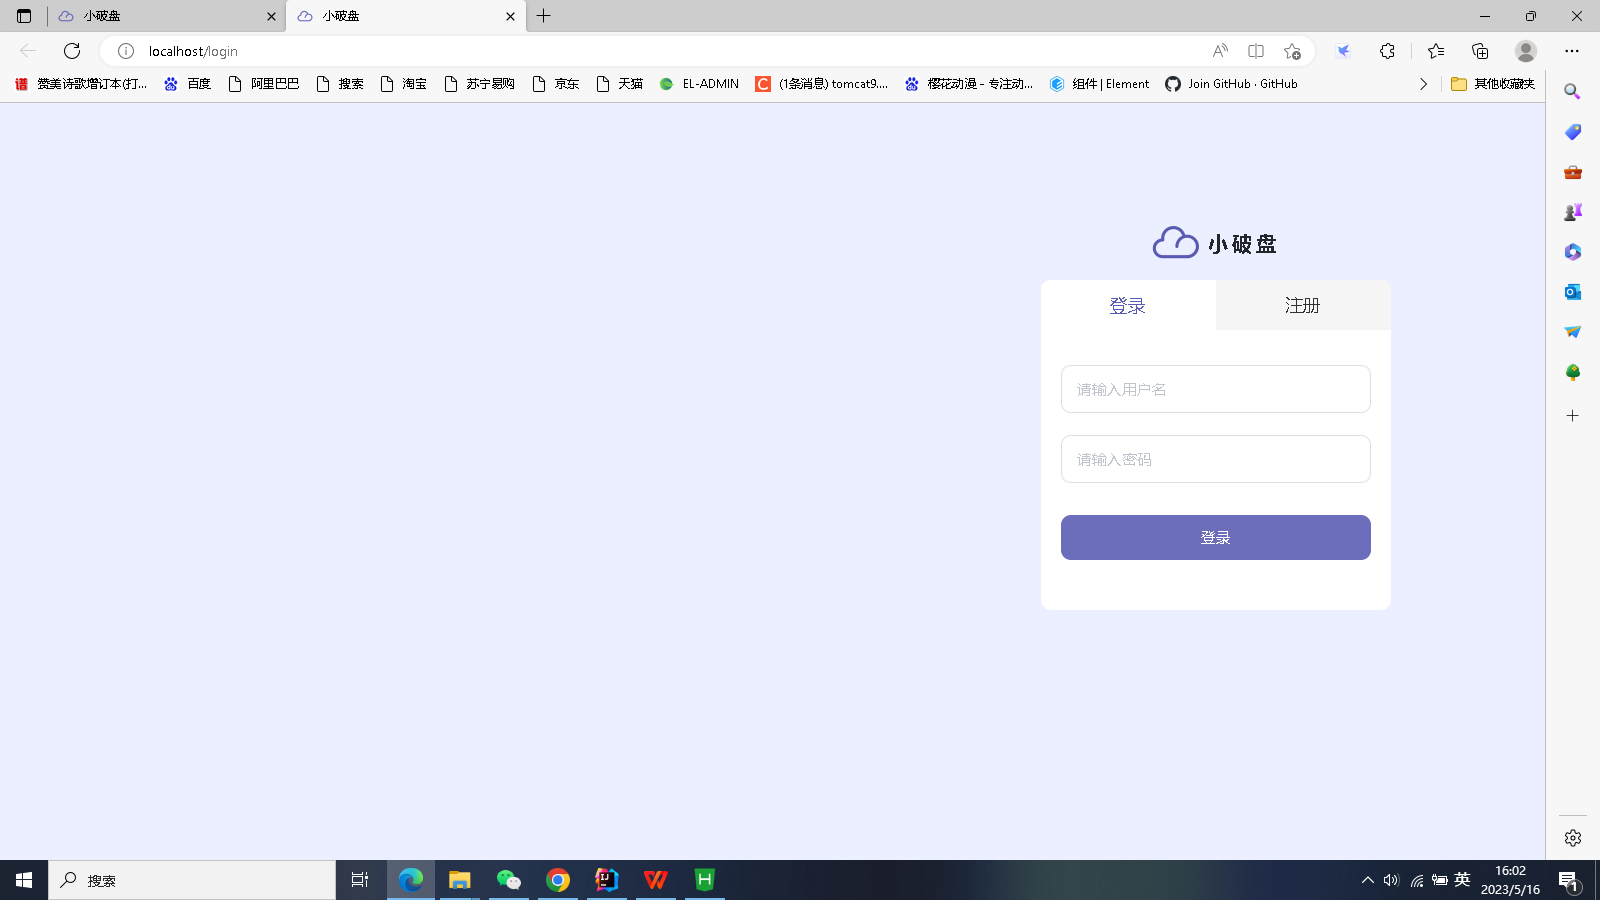Open the 京东 bookmark
This screenshot has width=1600, height=900.
coord(556,84)
